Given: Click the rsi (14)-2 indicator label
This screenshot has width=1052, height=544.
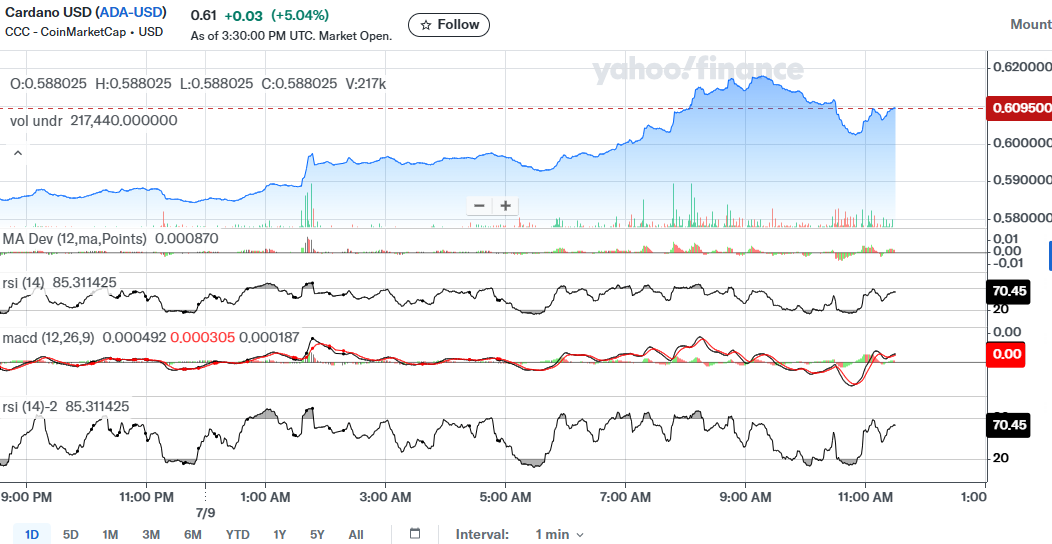Looking at the screenshot, I should pyautogui.click(x=31, y=406).
